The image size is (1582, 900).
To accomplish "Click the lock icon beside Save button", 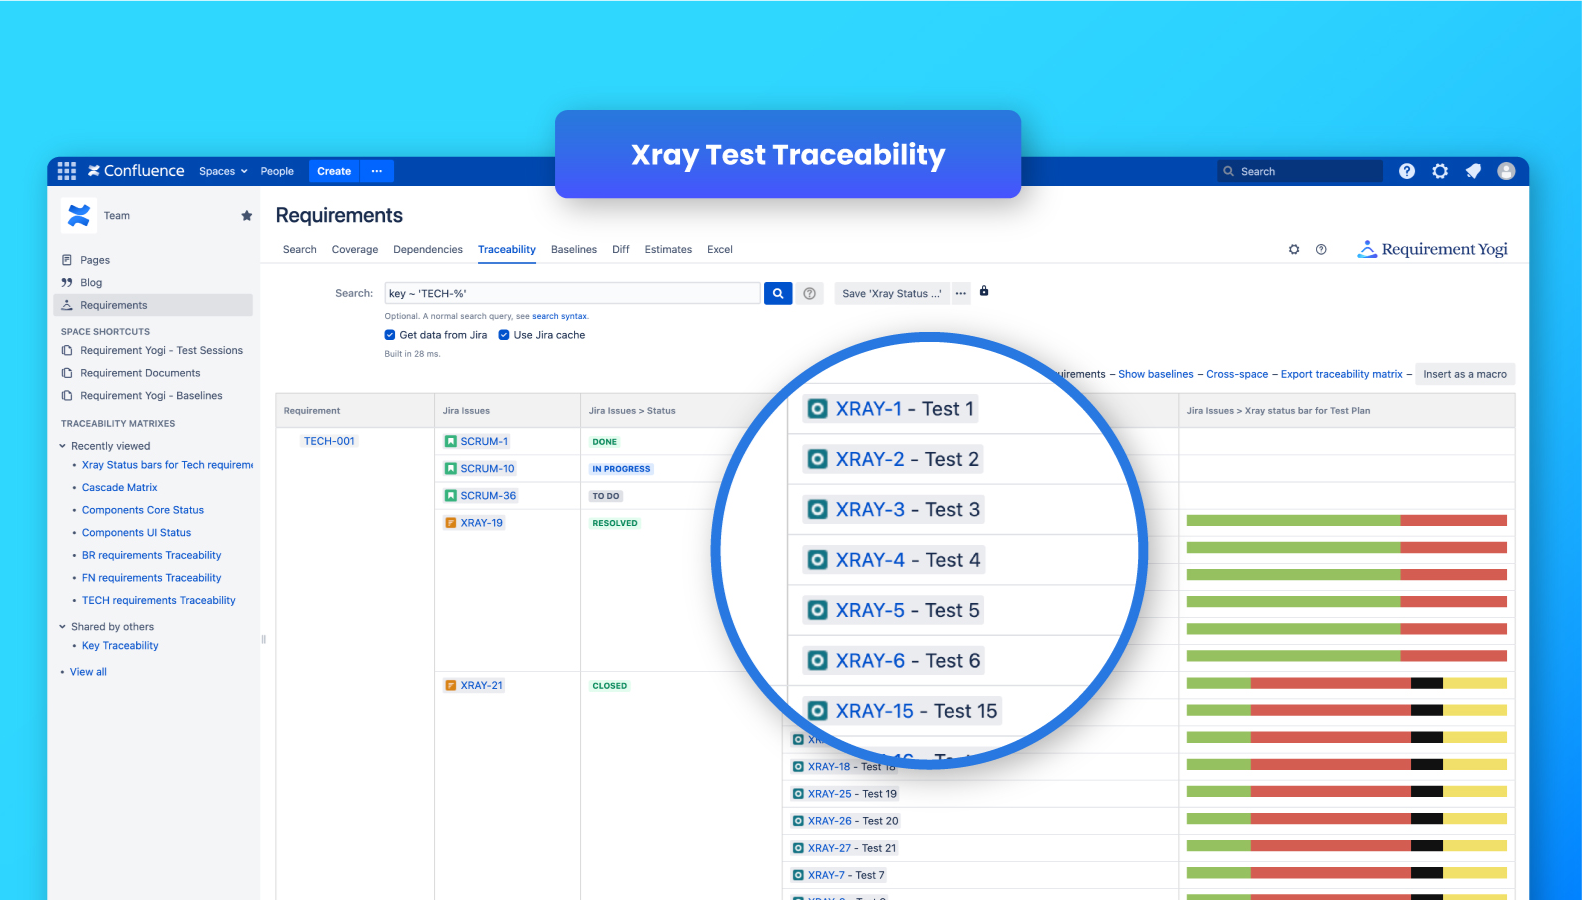I will point(984,291).
